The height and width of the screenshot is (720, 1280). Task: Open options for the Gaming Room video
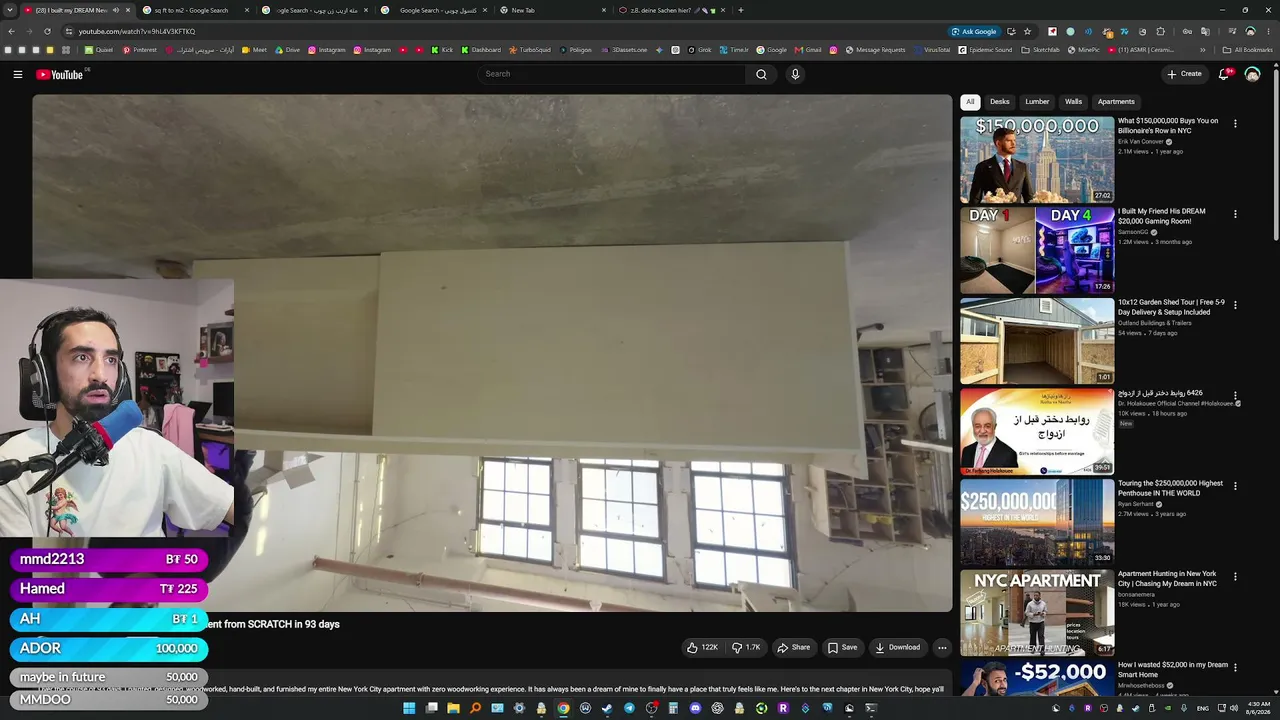tap(1235, 214)
